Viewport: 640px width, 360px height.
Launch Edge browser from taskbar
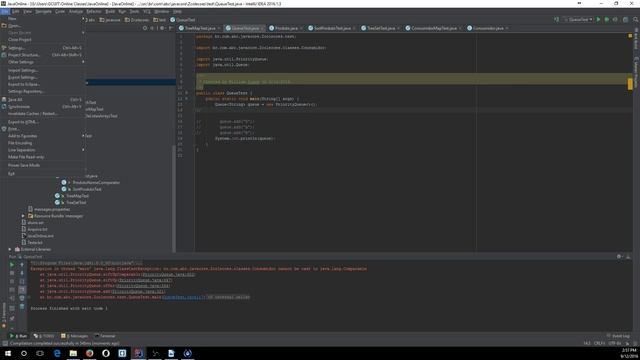click(57, 353)
